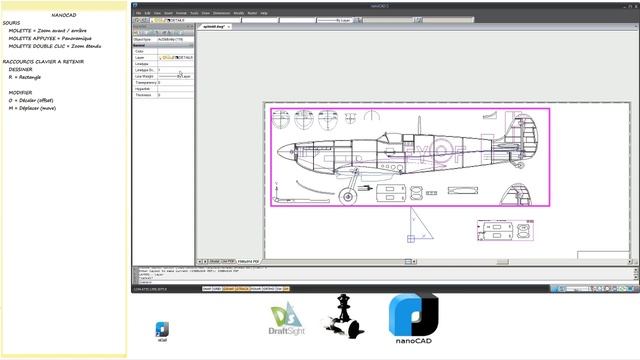
Task: Close the spitmk8.dwg document tab
Action: click(229, 27)
